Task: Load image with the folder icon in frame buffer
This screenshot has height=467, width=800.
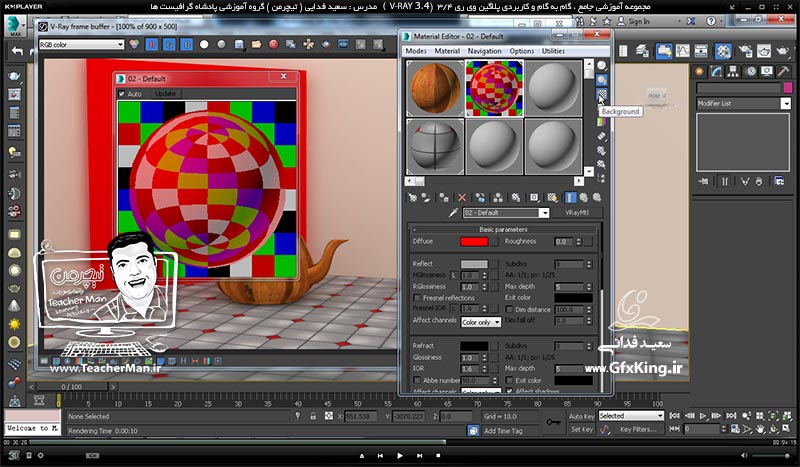Action: 256,45
